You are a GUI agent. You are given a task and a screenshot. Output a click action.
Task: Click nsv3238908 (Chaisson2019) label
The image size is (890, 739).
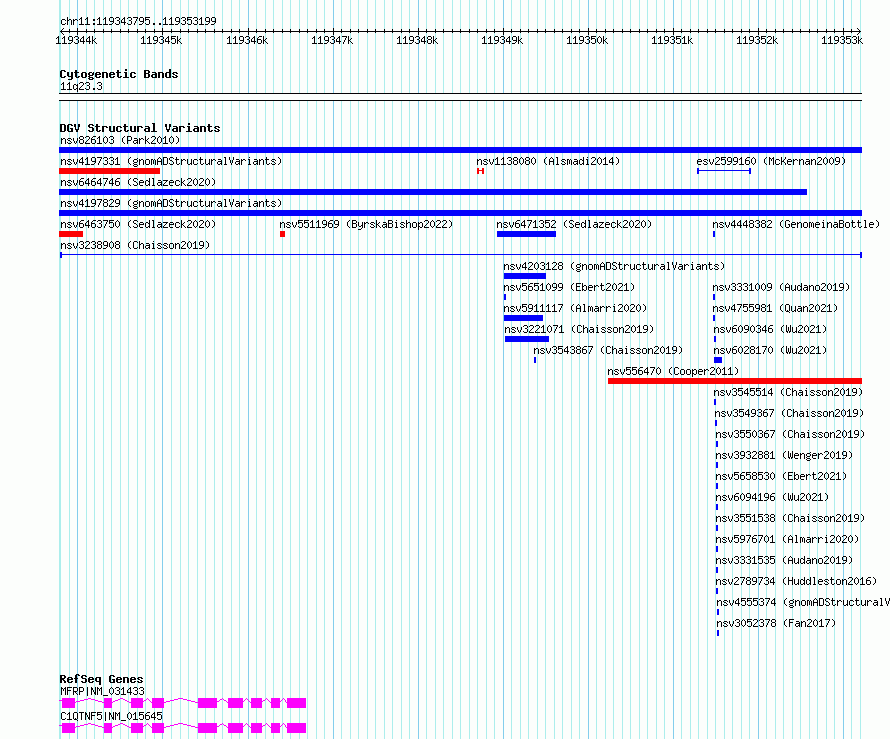135,245
